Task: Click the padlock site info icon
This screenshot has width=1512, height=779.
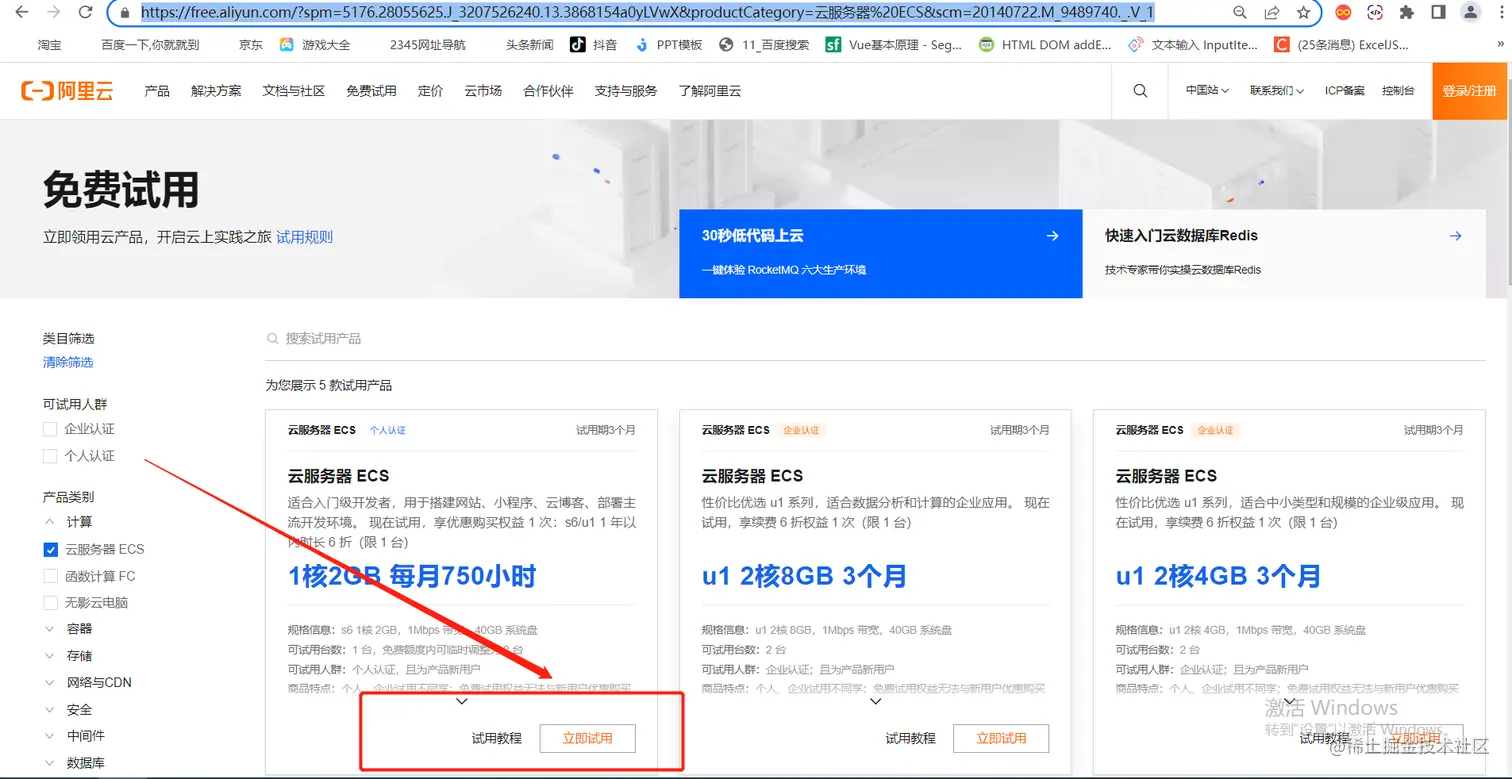Action: pos(125,13)
